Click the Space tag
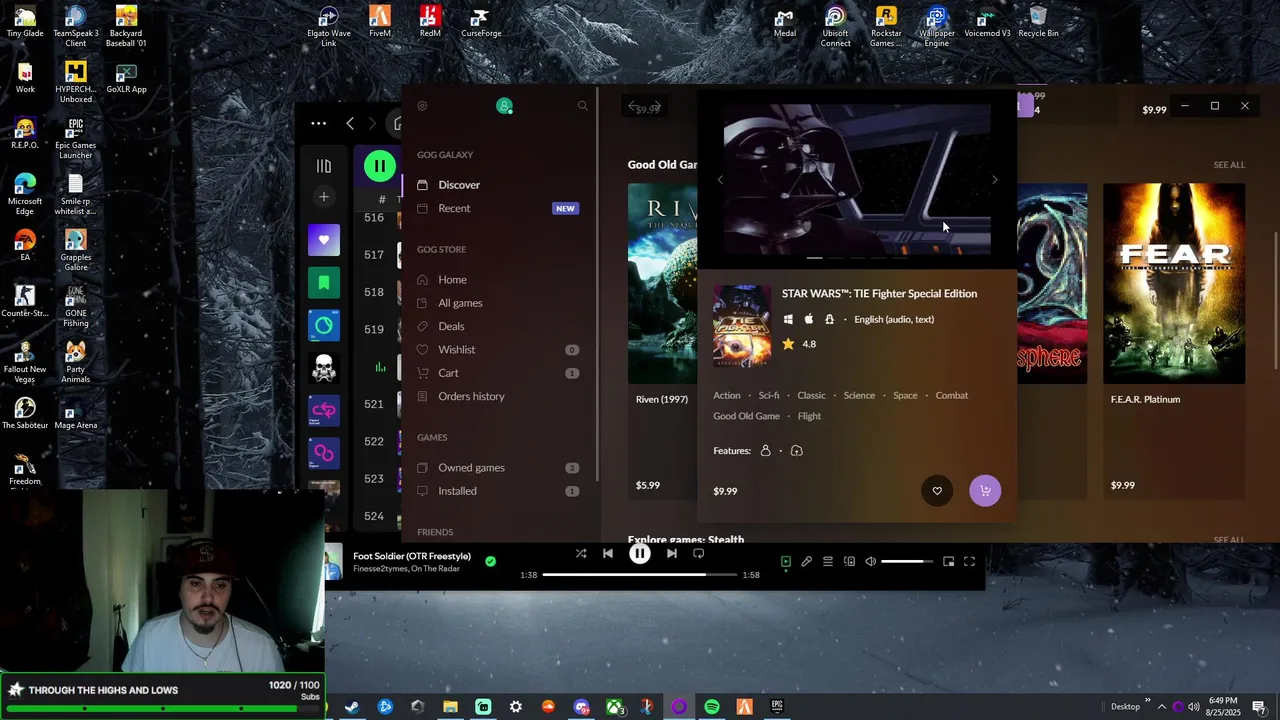Screen dimensions: 1280x720 [x=905, y=395]
